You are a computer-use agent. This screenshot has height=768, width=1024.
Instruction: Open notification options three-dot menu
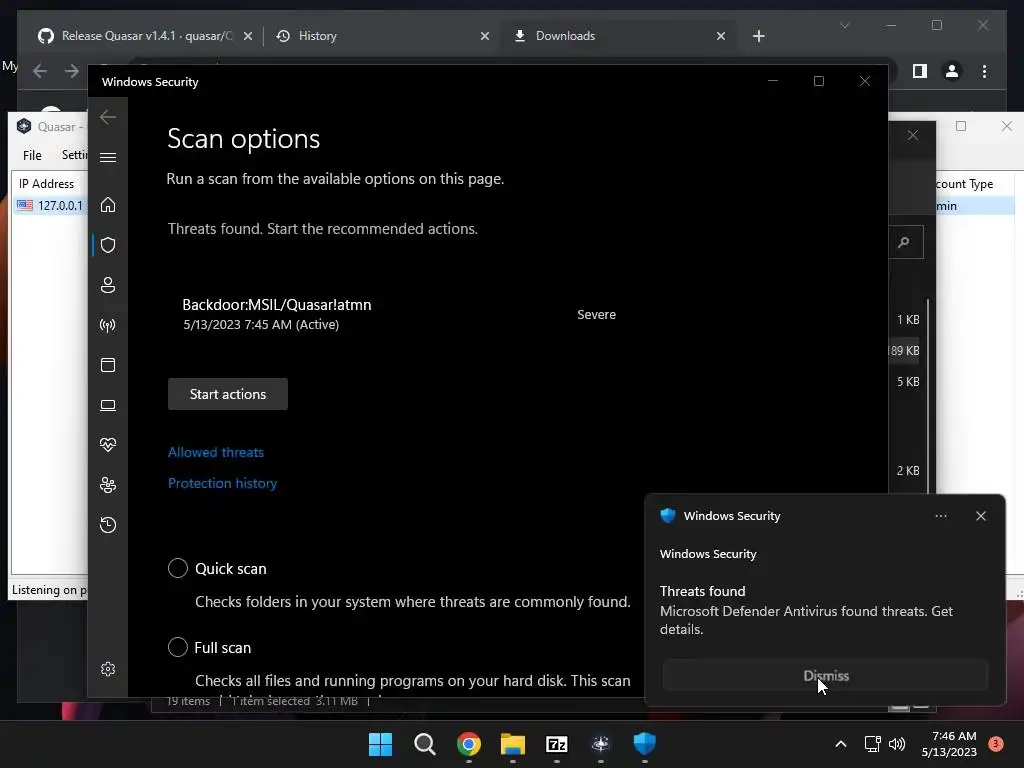point(941,516)
